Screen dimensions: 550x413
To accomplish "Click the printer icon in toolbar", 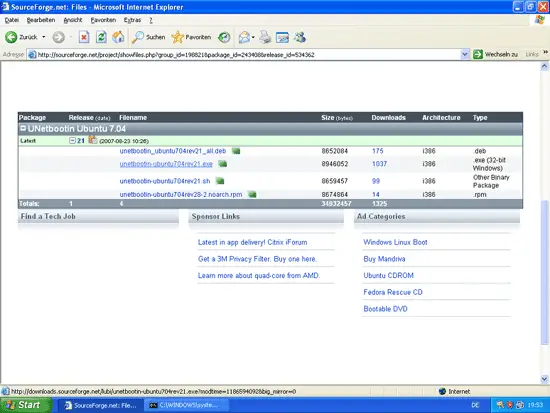I will pos(265,37).
